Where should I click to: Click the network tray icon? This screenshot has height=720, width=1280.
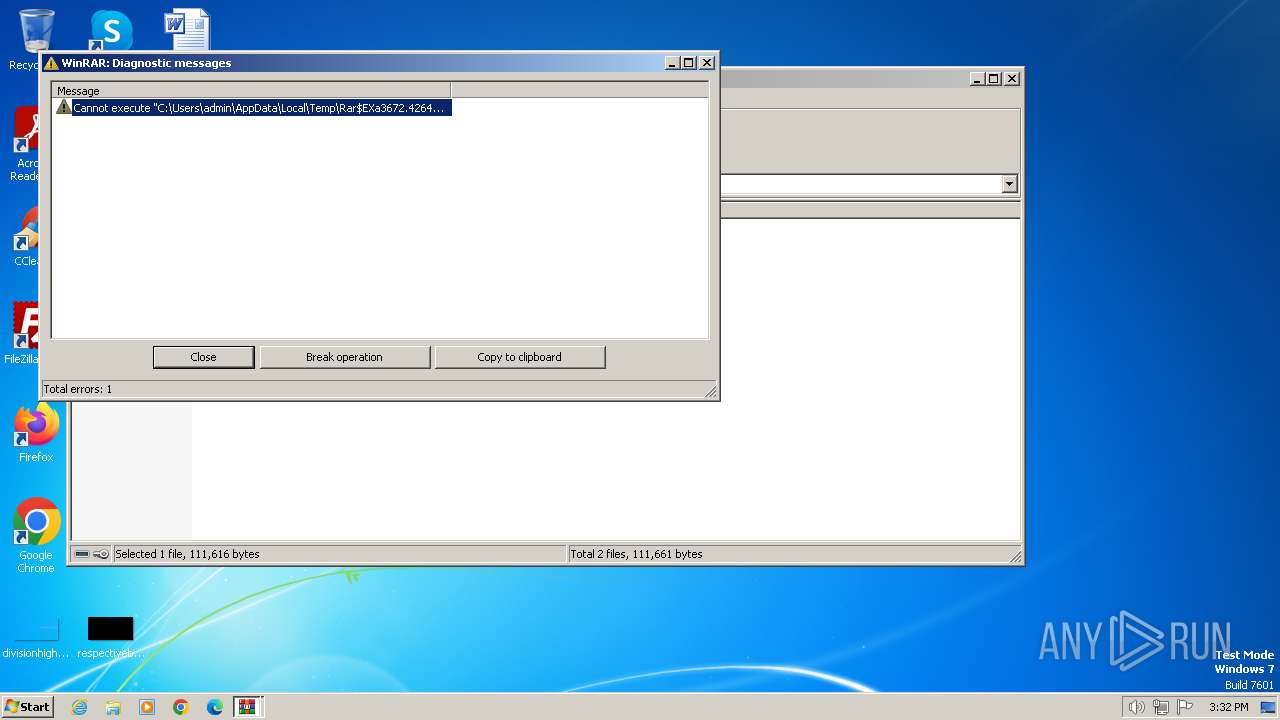1161,707
